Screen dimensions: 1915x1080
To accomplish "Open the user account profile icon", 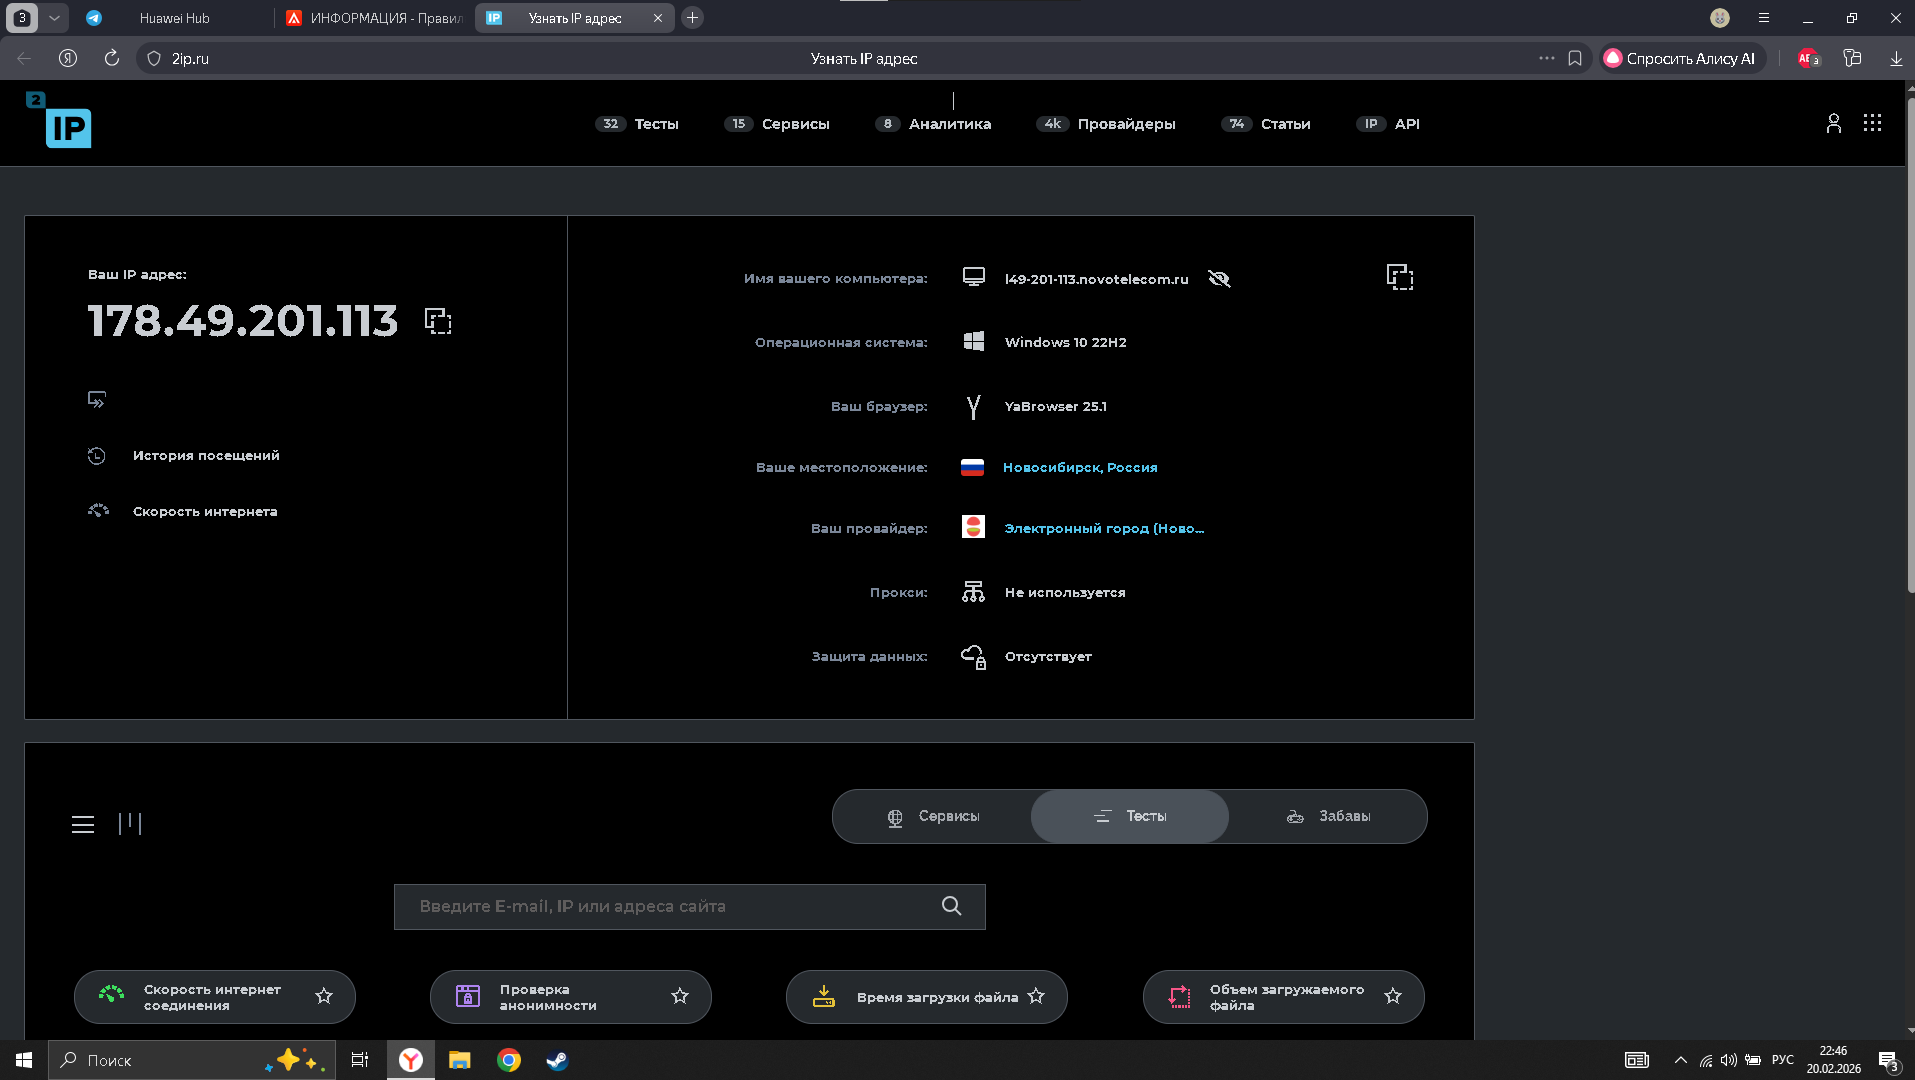I will click(x=1833, y=123).
